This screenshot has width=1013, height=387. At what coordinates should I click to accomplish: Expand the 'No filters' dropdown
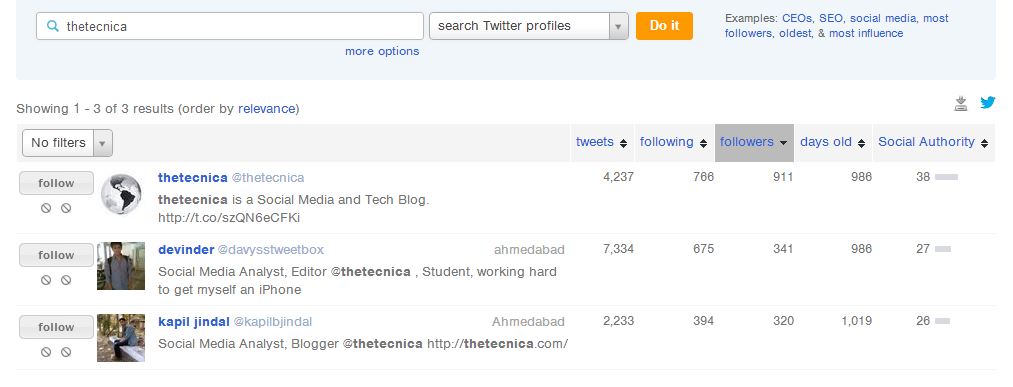pos(67,143)
